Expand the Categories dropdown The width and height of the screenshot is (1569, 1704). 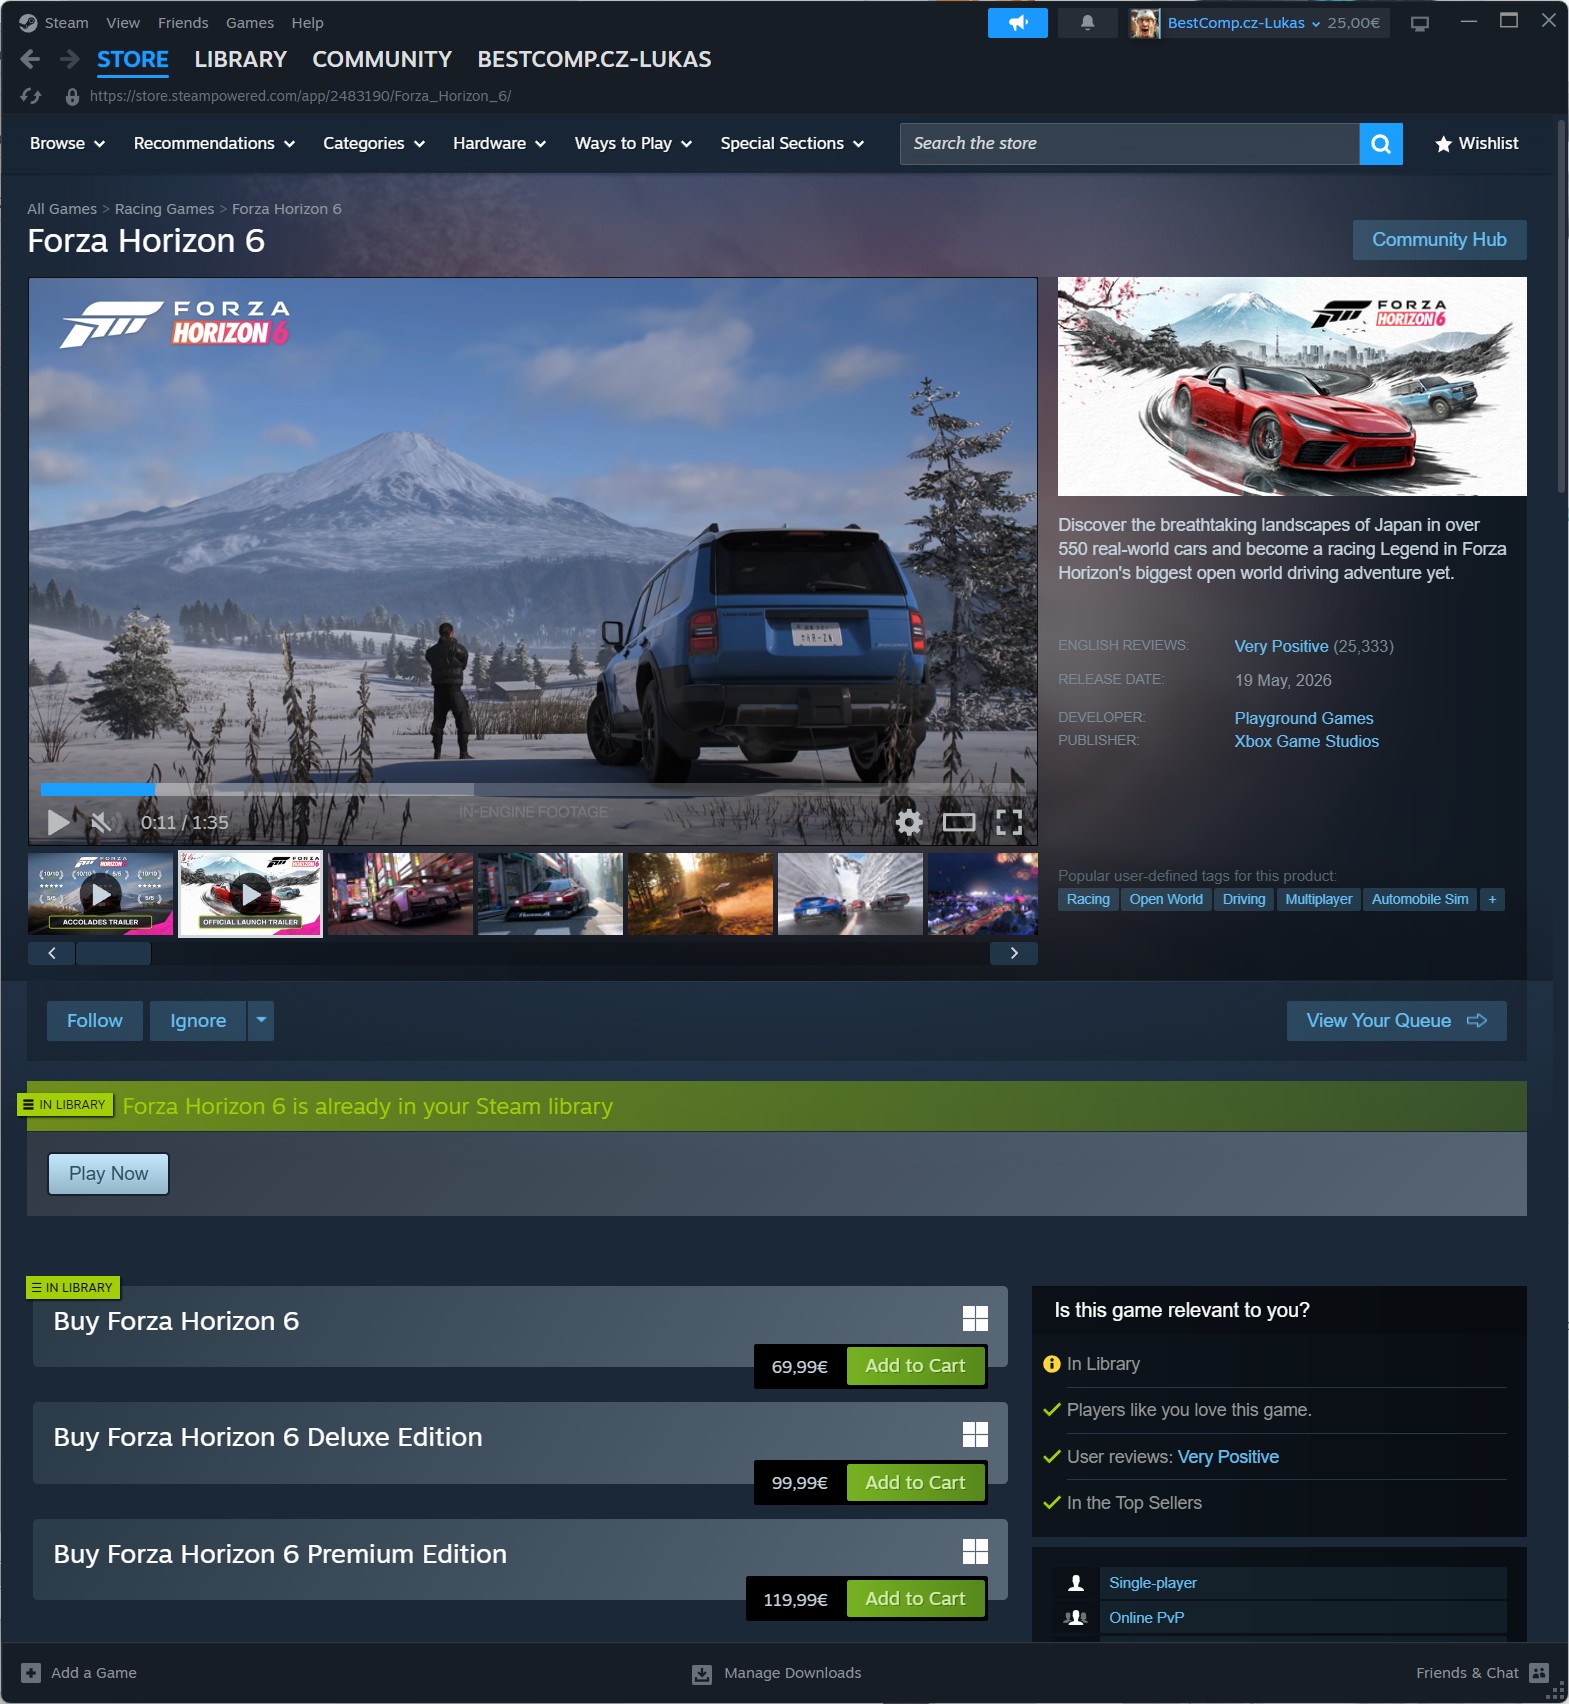point(374,144)
